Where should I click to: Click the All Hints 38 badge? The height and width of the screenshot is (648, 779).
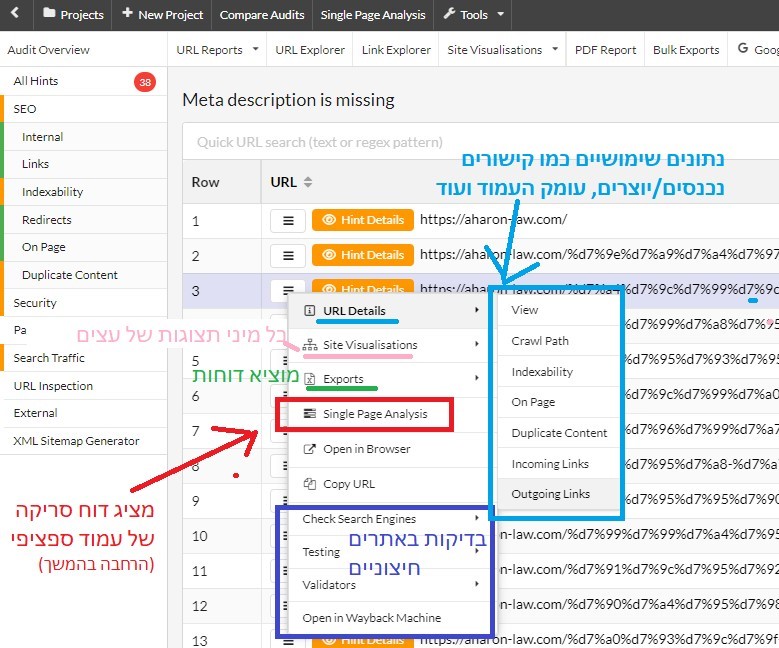point(145,82)
